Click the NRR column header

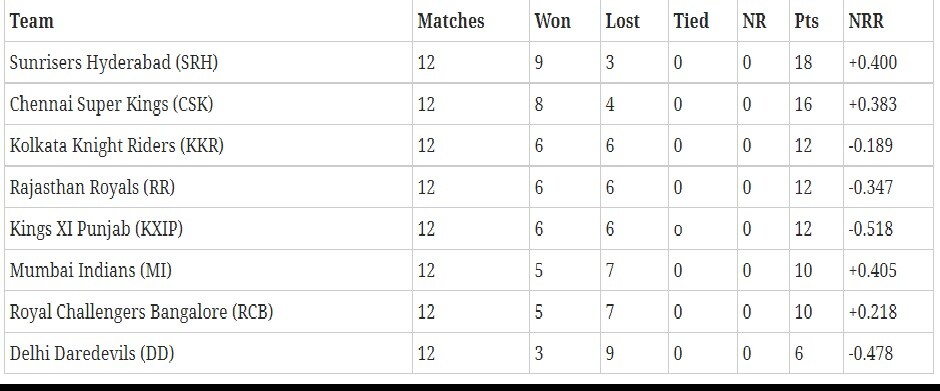[866, 21]
